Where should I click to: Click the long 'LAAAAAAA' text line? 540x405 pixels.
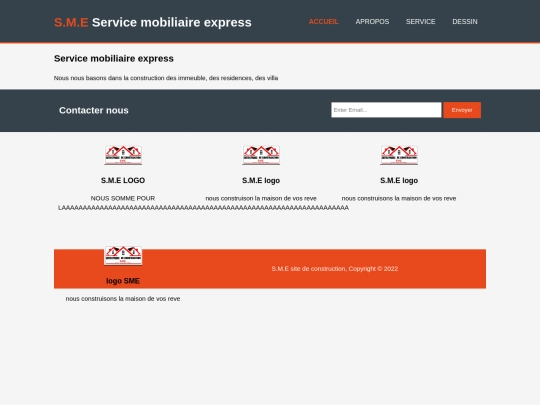tap(203, 208)
